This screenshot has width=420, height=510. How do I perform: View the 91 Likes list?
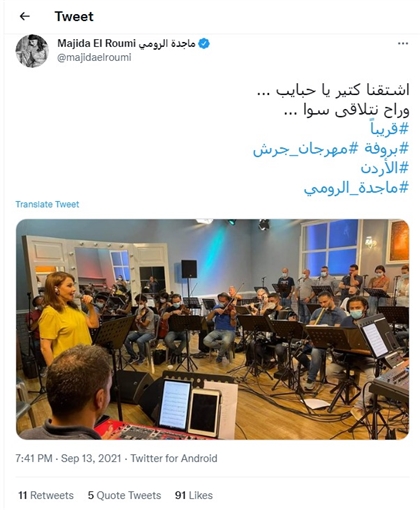(x=194, y=495)
